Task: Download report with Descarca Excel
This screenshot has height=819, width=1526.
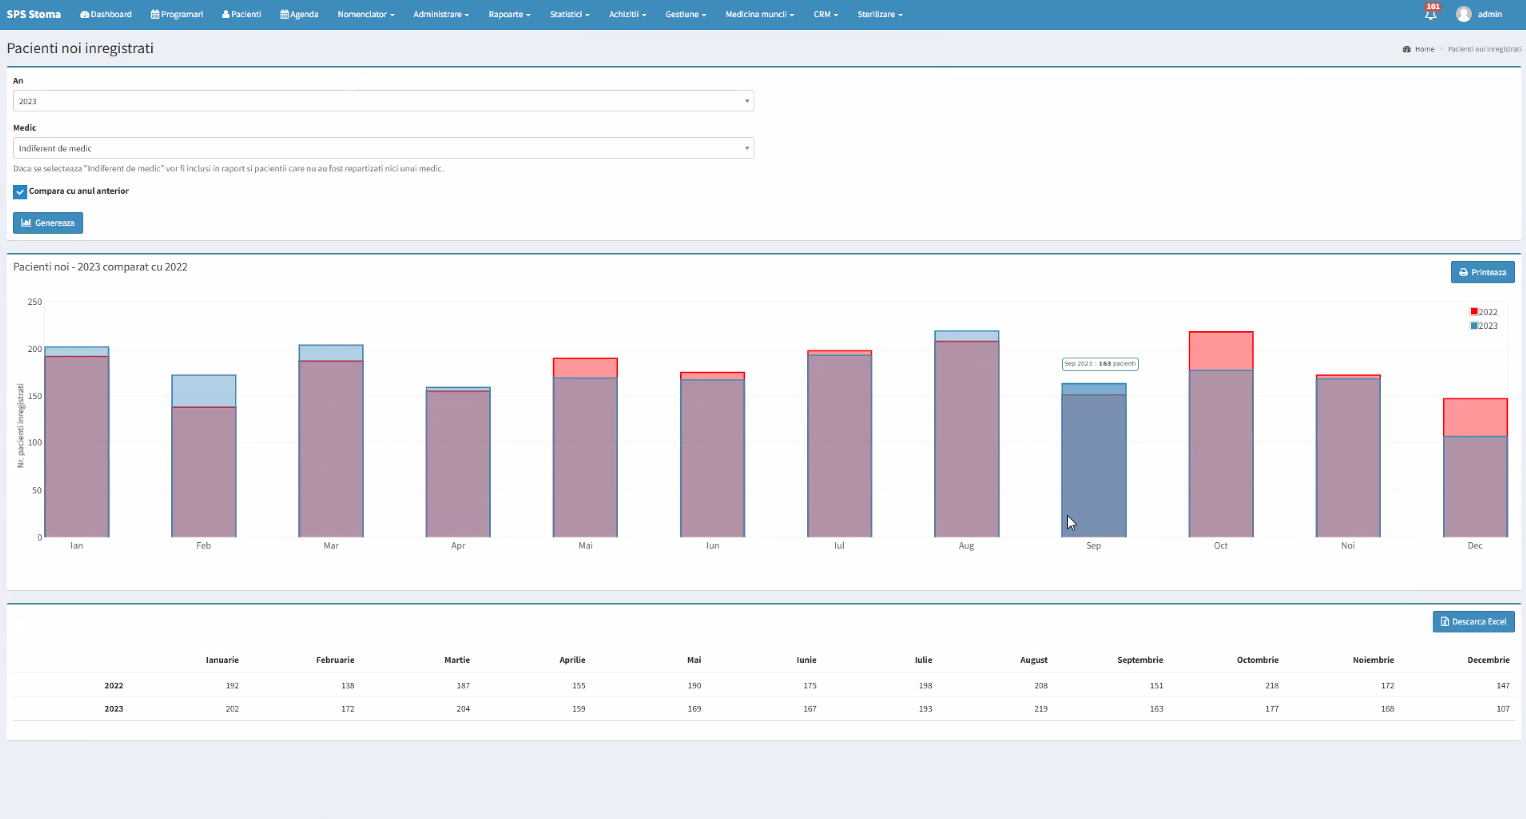Action: (1473, 622)
